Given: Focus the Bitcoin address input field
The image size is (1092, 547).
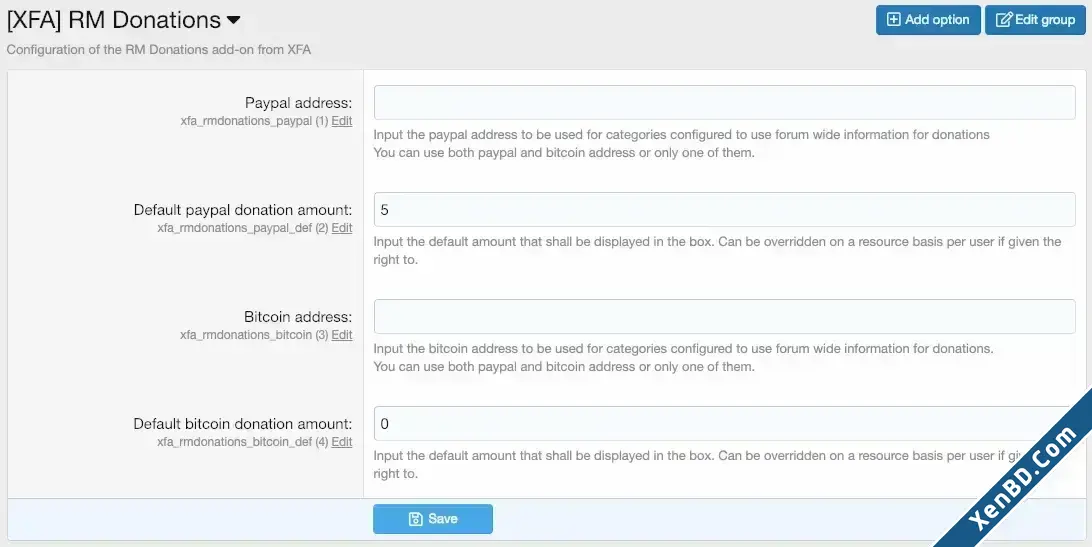Looking at the screenshot, I should (x=724, y=316).
